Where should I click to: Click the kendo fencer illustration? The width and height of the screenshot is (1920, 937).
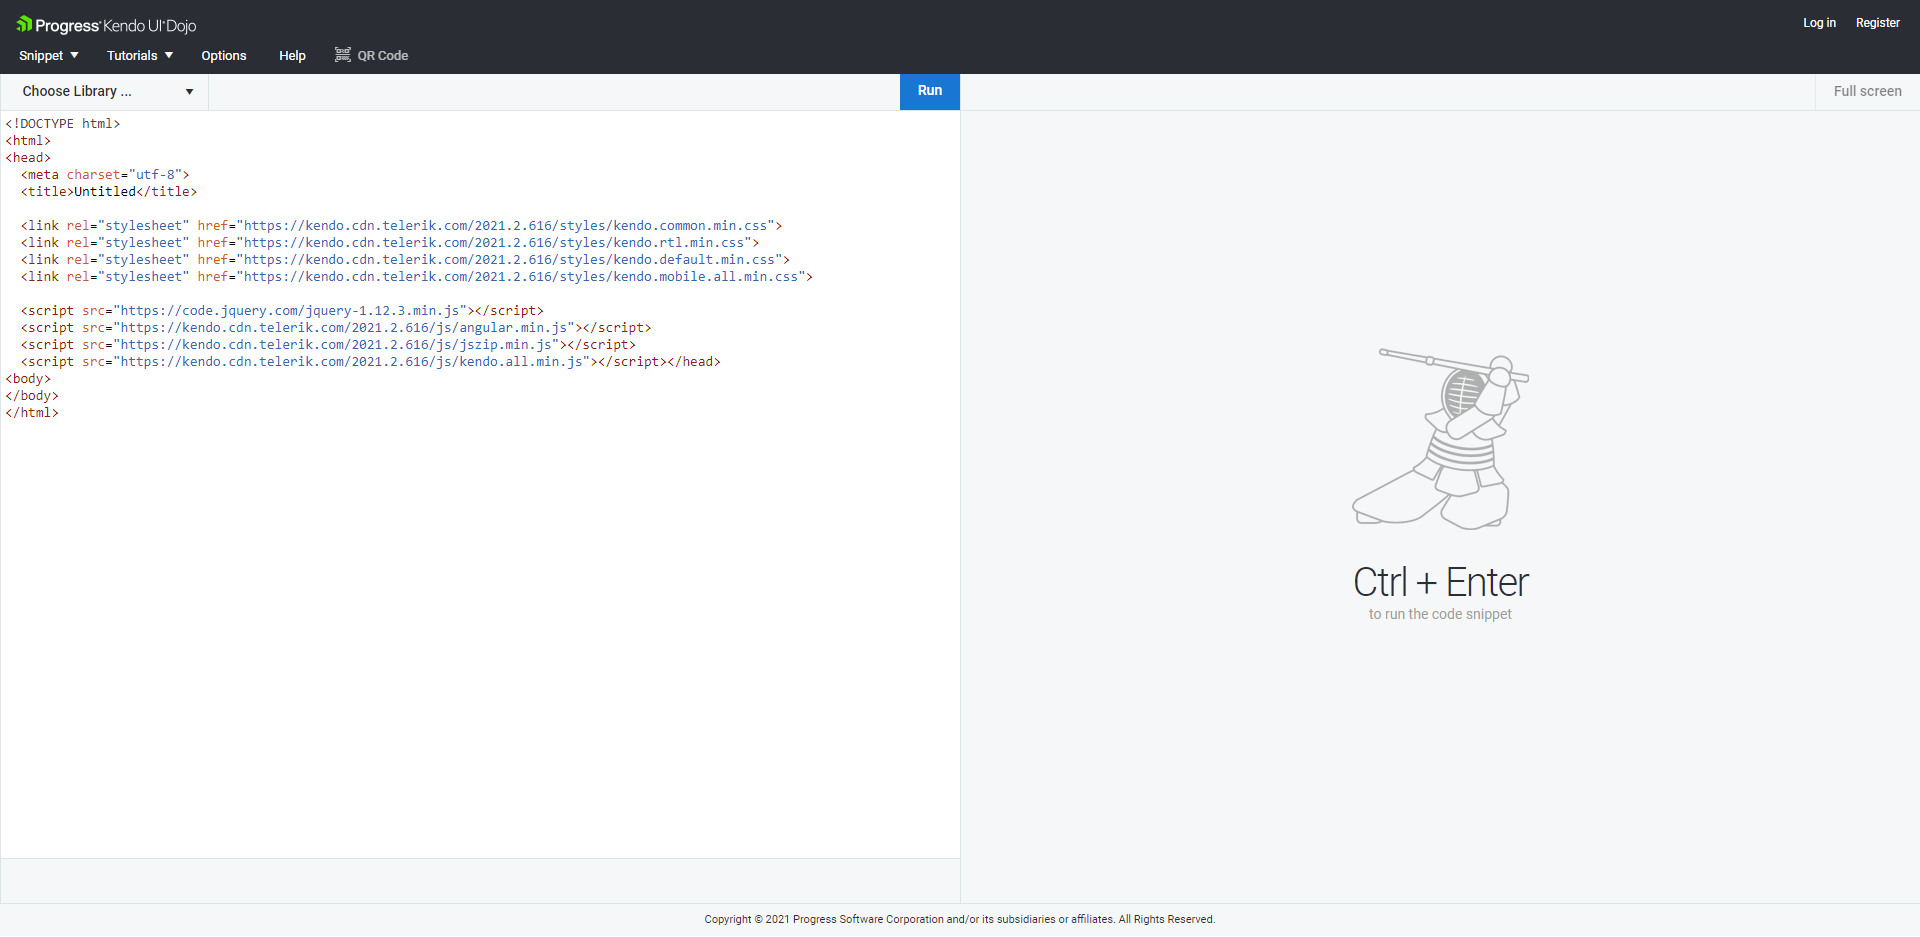(x=1440, y=438)
